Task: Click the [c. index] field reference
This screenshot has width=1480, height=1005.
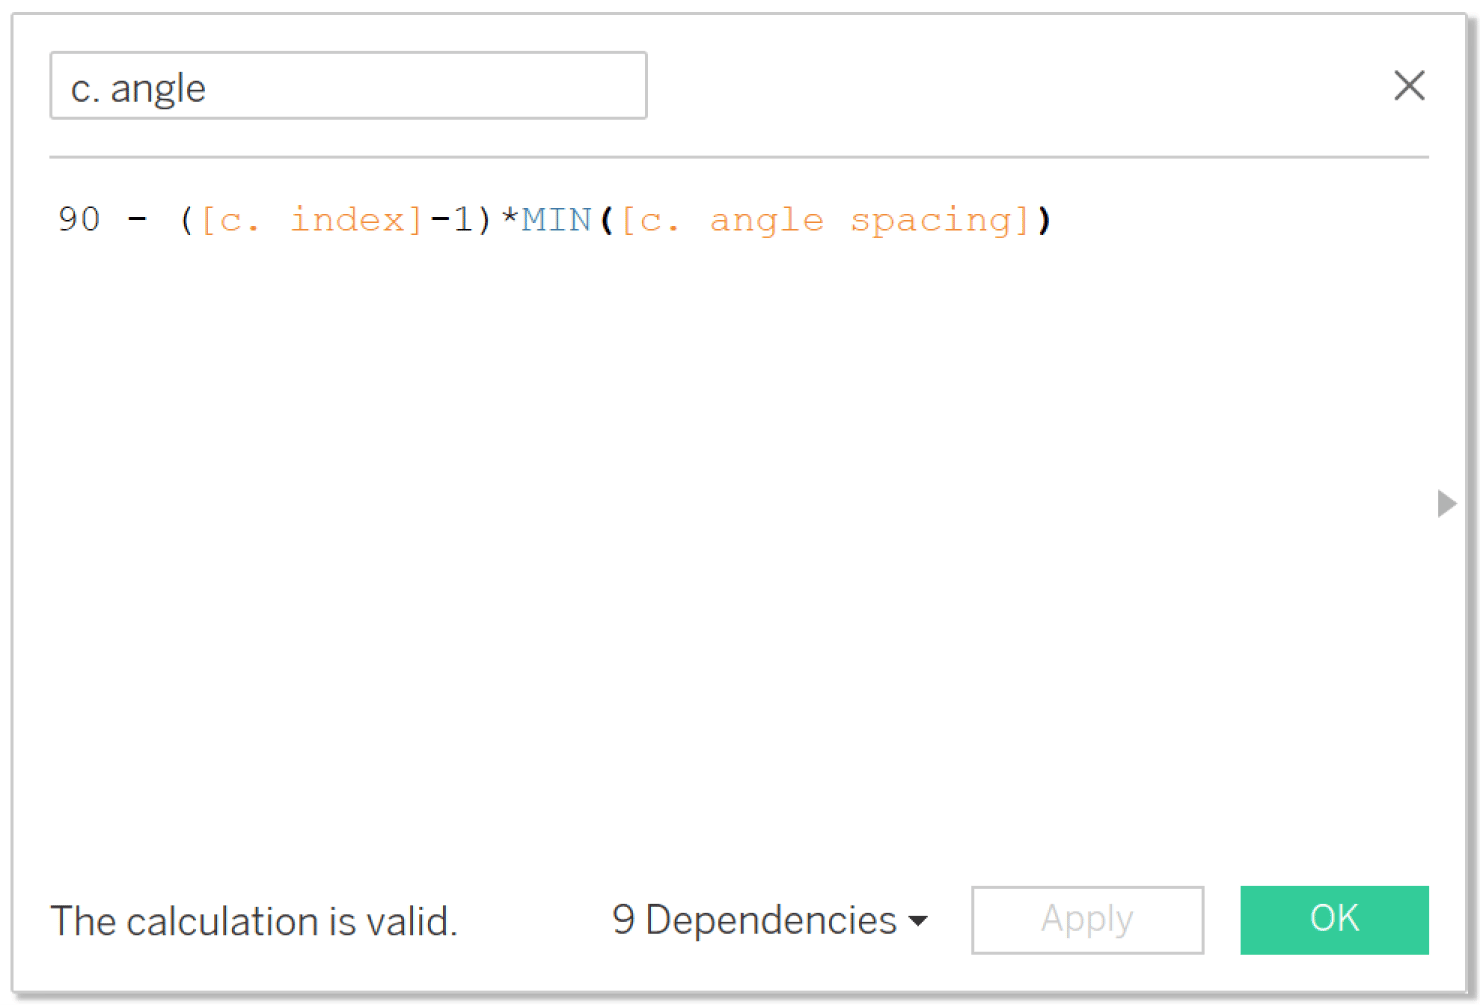Action: click(x=312, y=220)
